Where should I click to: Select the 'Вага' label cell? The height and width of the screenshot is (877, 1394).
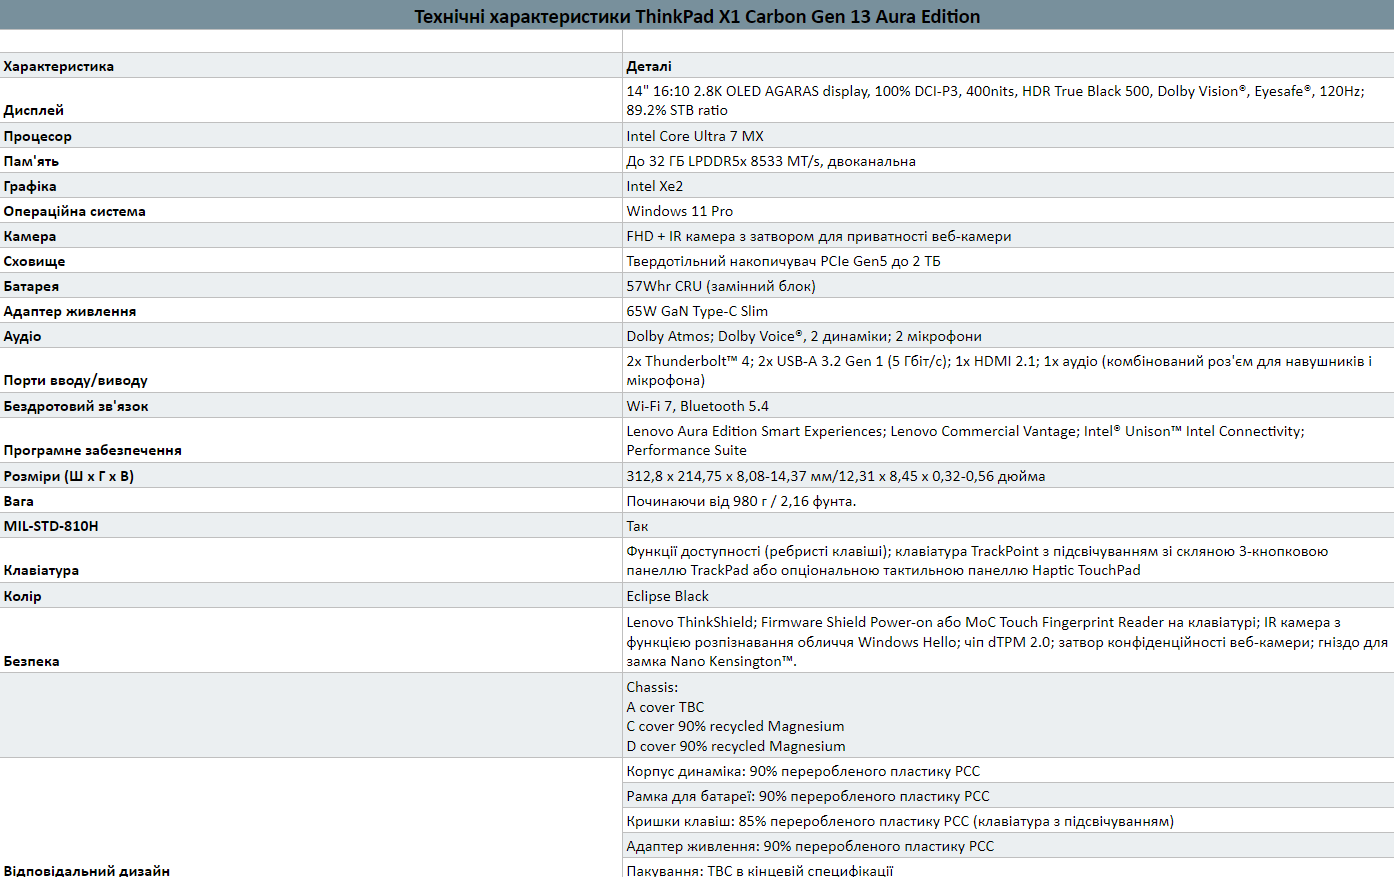click(311, 501)
